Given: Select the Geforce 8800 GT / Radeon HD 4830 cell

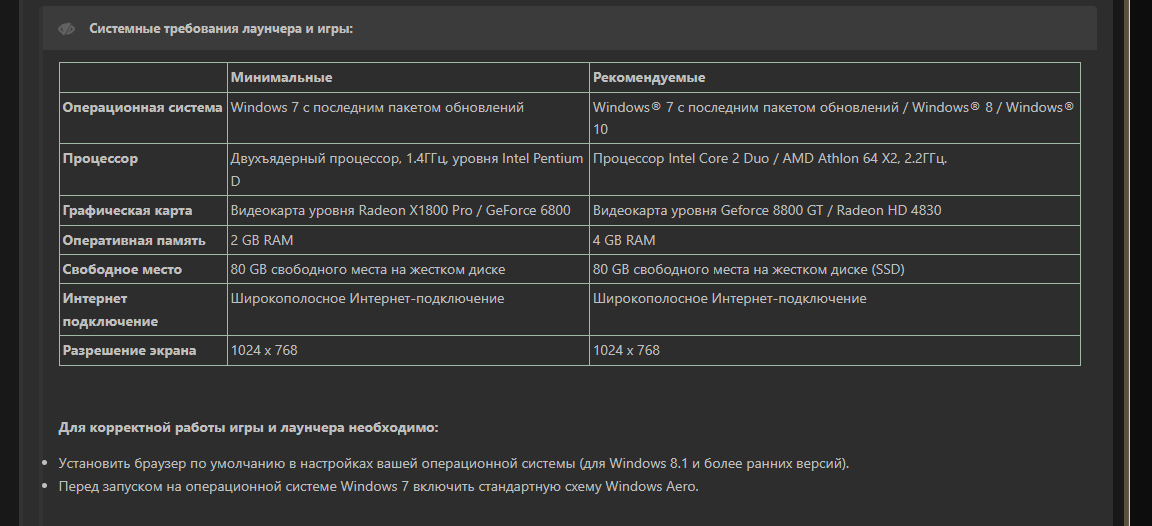Looking at the screenshot, I should coord(835,211).
